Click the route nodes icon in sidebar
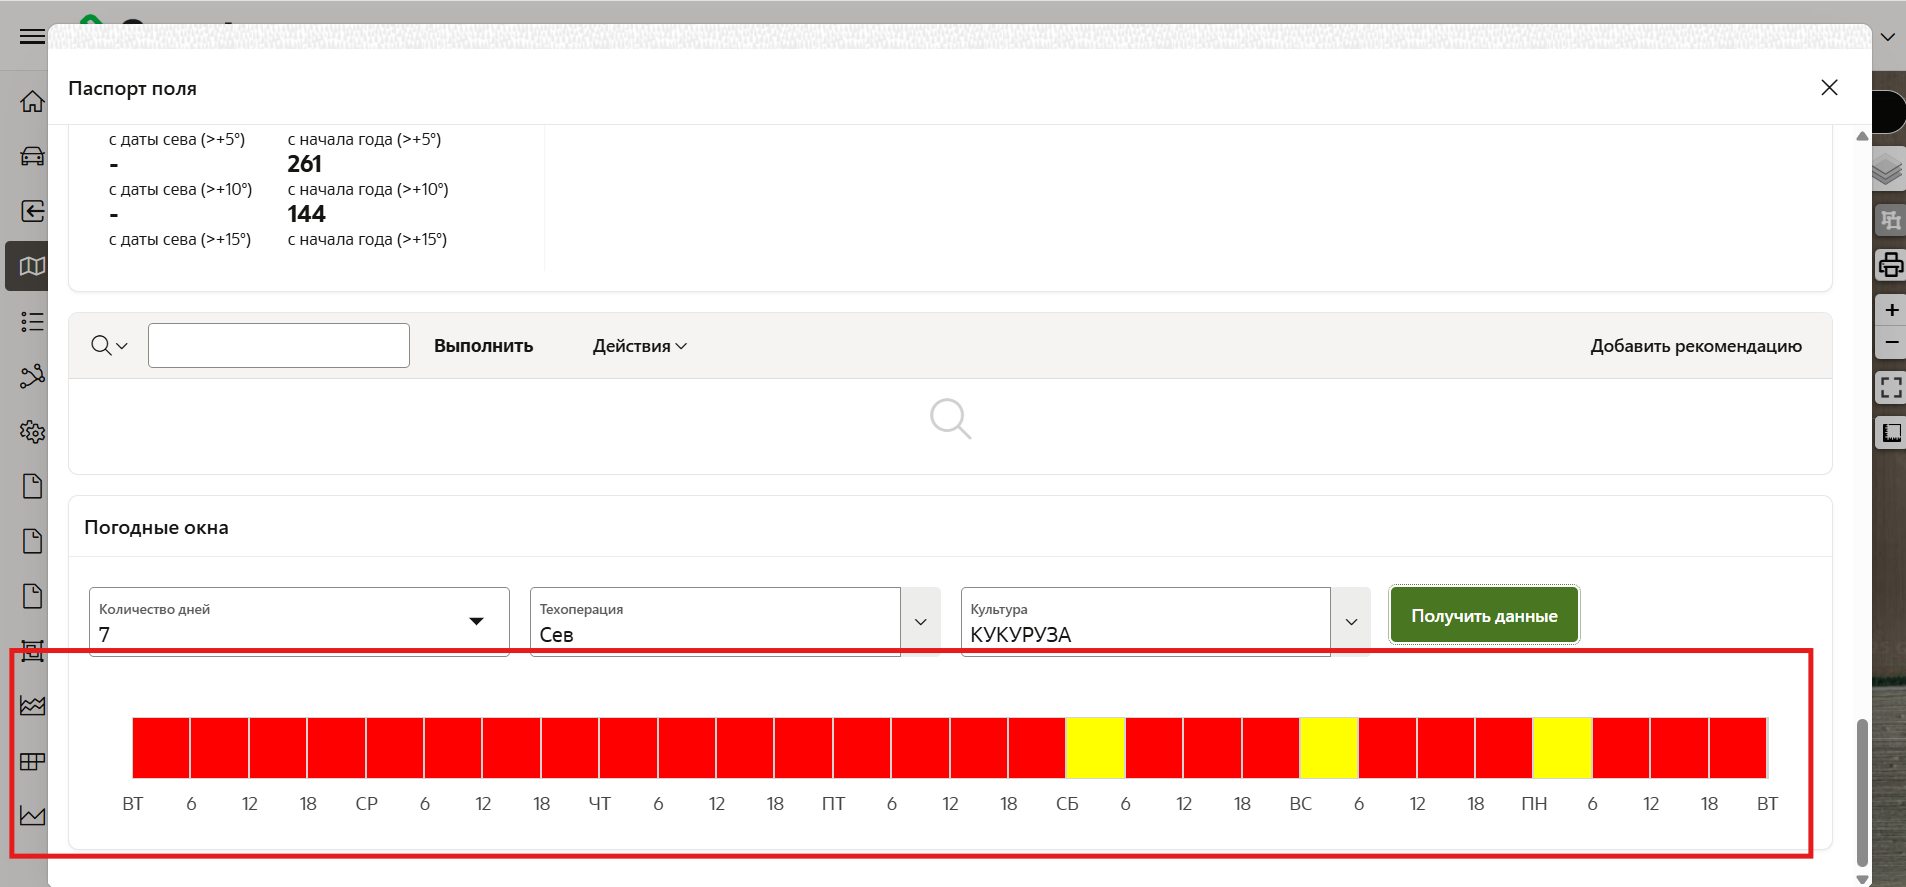The height and width of the screenshot is (887, 1906). click(32, 376)
